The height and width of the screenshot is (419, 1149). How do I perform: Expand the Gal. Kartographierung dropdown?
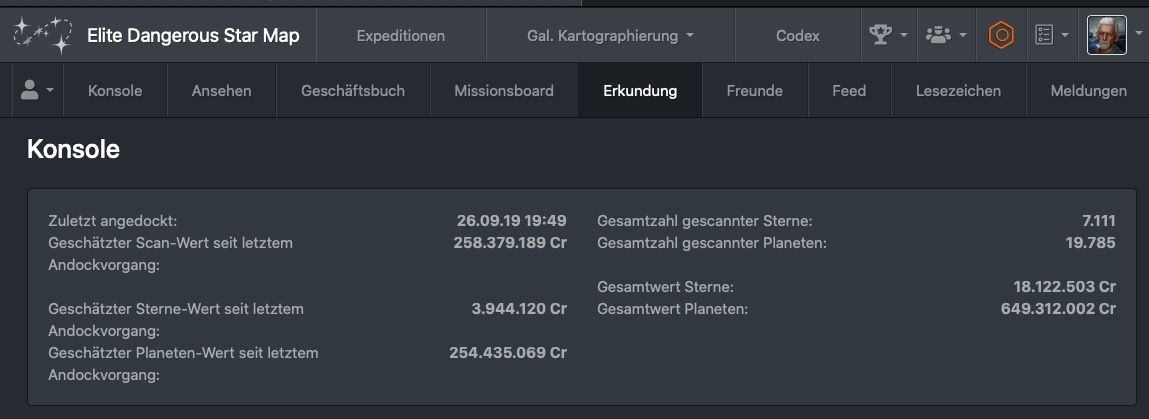[x=610, y=35]
